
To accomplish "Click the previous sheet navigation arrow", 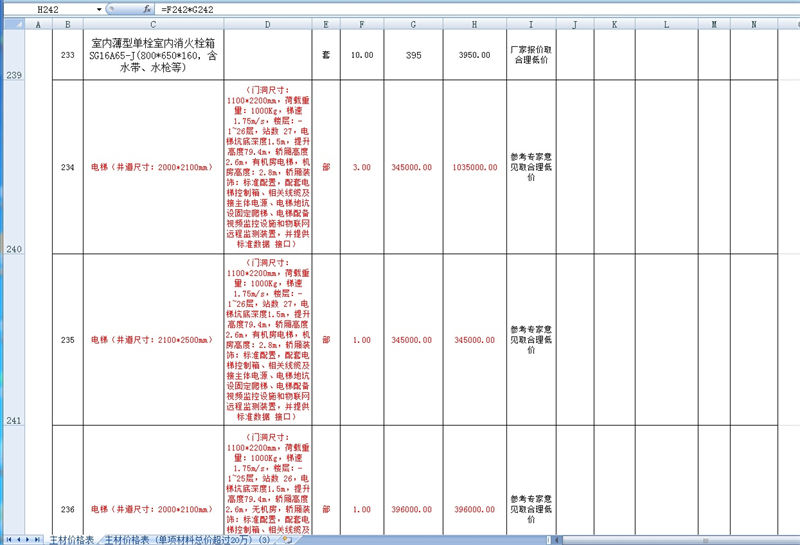I will [x=17, y=539].
